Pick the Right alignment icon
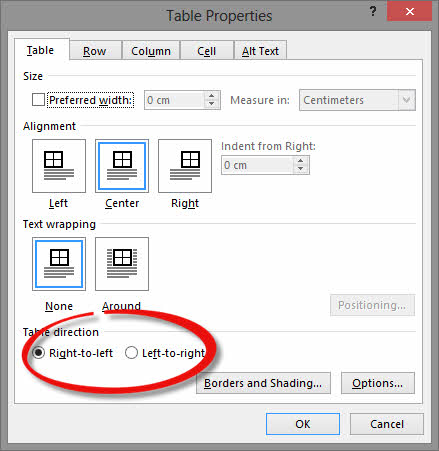439x451 pixels. (185, 166)
